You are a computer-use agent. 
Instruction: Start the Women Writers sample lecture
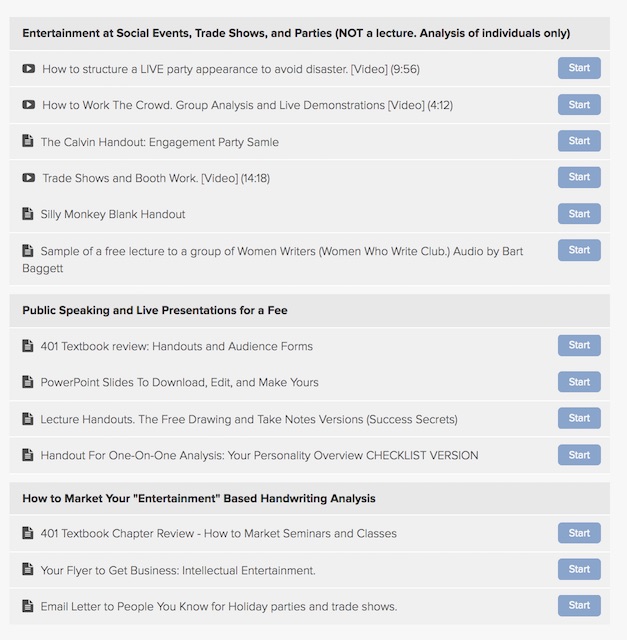pos(579,250)
